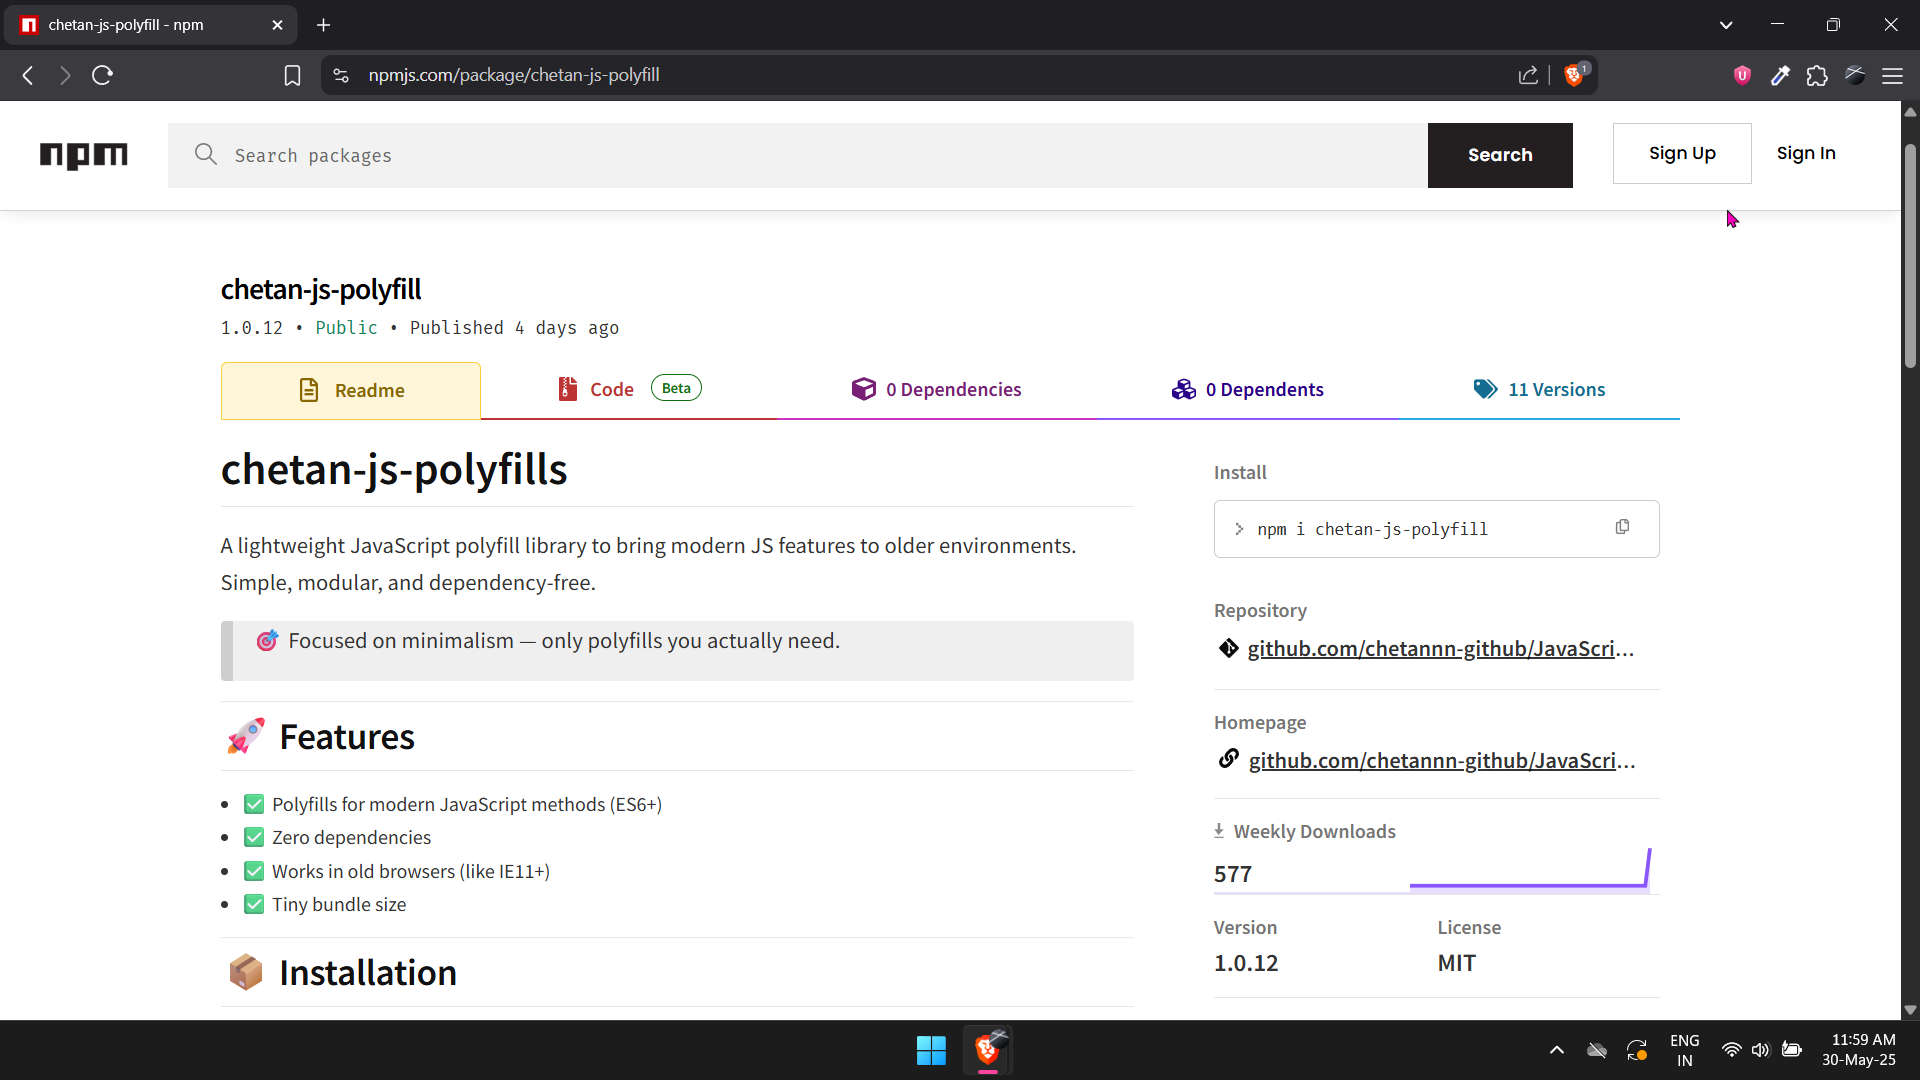Click the Brave Shields lion icon
The height and width of the screenshot is (1080, 1920).
(1573, 75)
